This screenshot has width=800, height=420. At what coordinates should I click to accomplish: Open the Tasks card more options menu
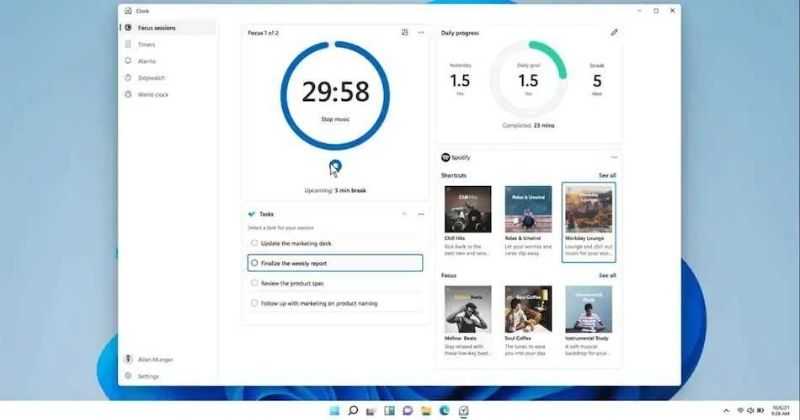coord(421,214)
